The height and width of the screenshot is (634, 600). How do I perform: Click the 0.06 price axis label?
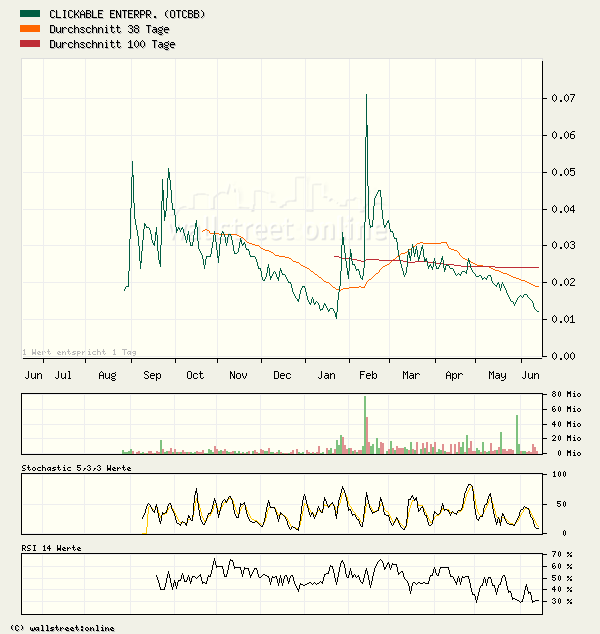point(563,135)
